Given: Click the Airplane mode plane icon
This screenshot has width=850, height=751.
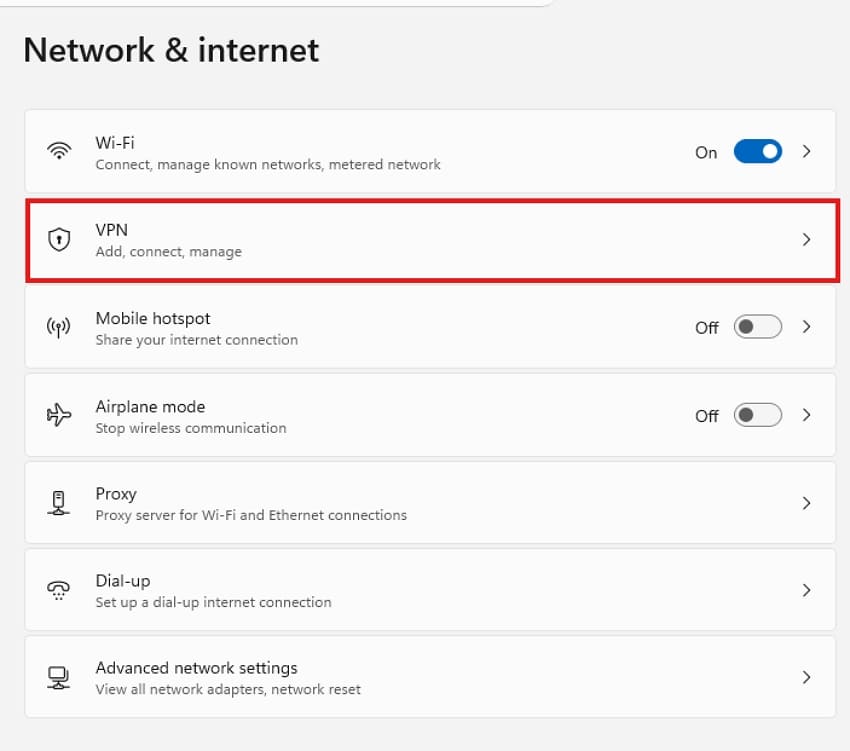Looking at the screenshot, I should click(59, 415).
